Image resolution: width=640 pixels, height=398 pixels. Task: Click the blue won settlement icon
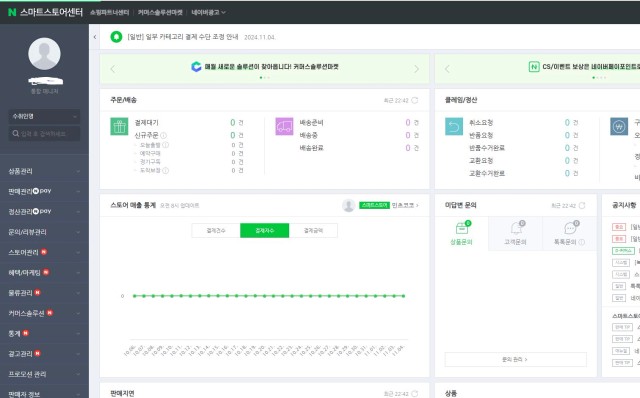(x=619, y=127)
